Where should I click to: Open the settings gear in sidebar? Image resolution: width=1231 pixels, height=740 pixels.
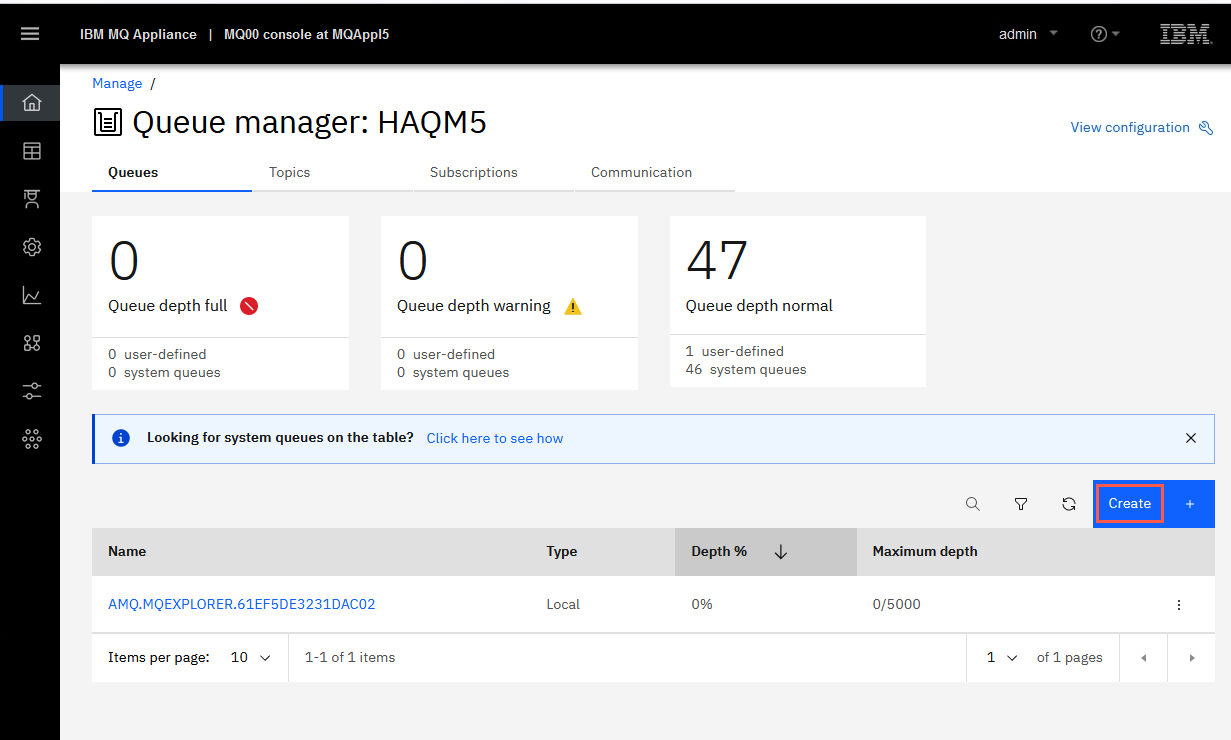[32, 247]
